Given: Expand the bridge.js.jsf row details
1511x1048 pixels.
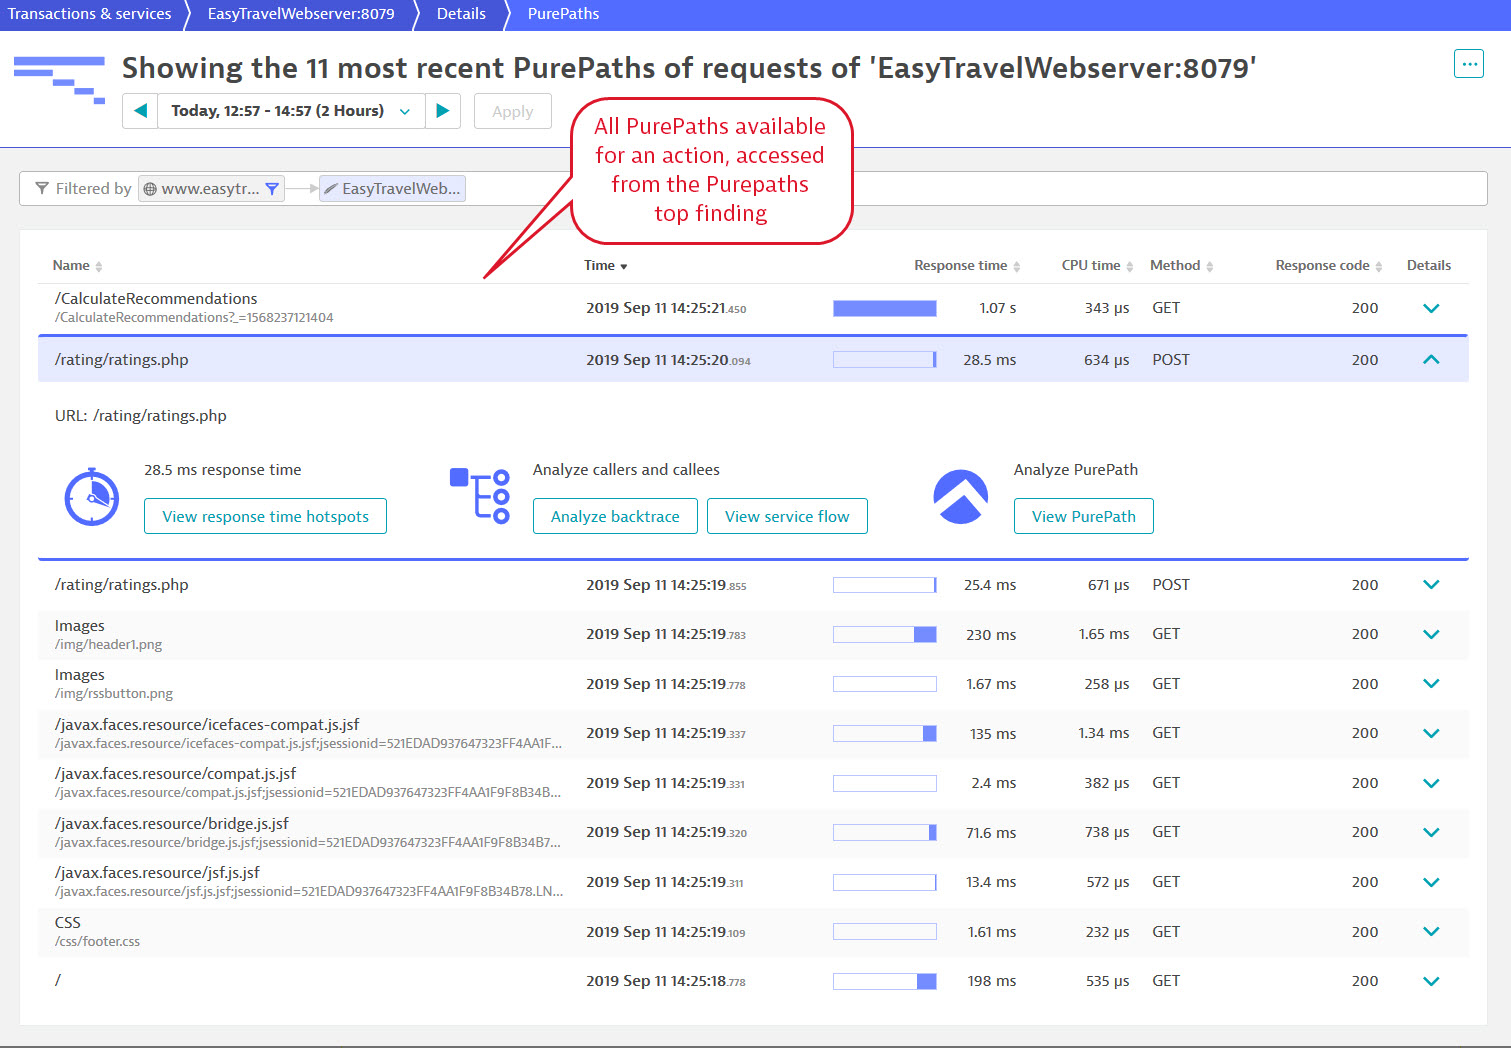Looking at the screenshot, I should click(1431, 832).
